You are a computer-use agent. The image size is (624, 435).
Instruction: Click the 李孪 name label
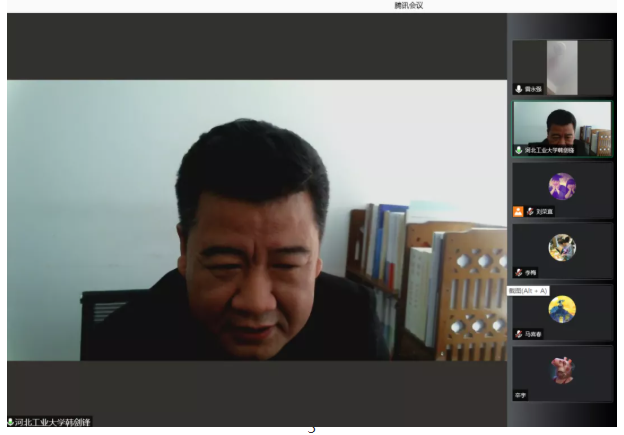tap(521, 395)
